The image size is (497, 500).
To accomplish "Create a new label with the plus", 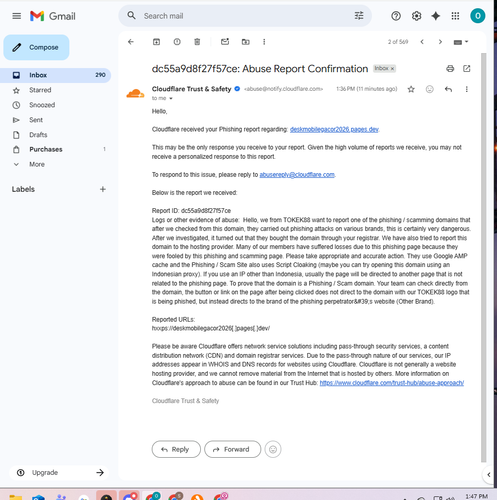I will [103, 189].
